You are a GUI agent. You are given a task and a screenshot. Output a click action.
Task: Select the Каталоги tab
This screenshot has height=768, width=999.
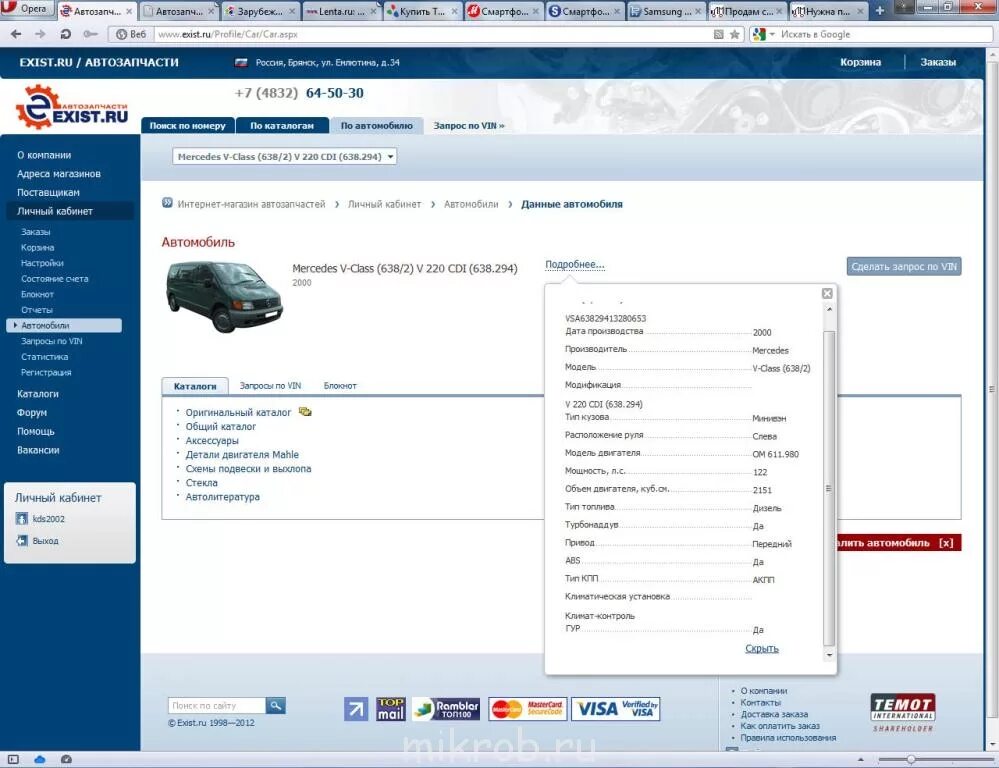[195, 386]
